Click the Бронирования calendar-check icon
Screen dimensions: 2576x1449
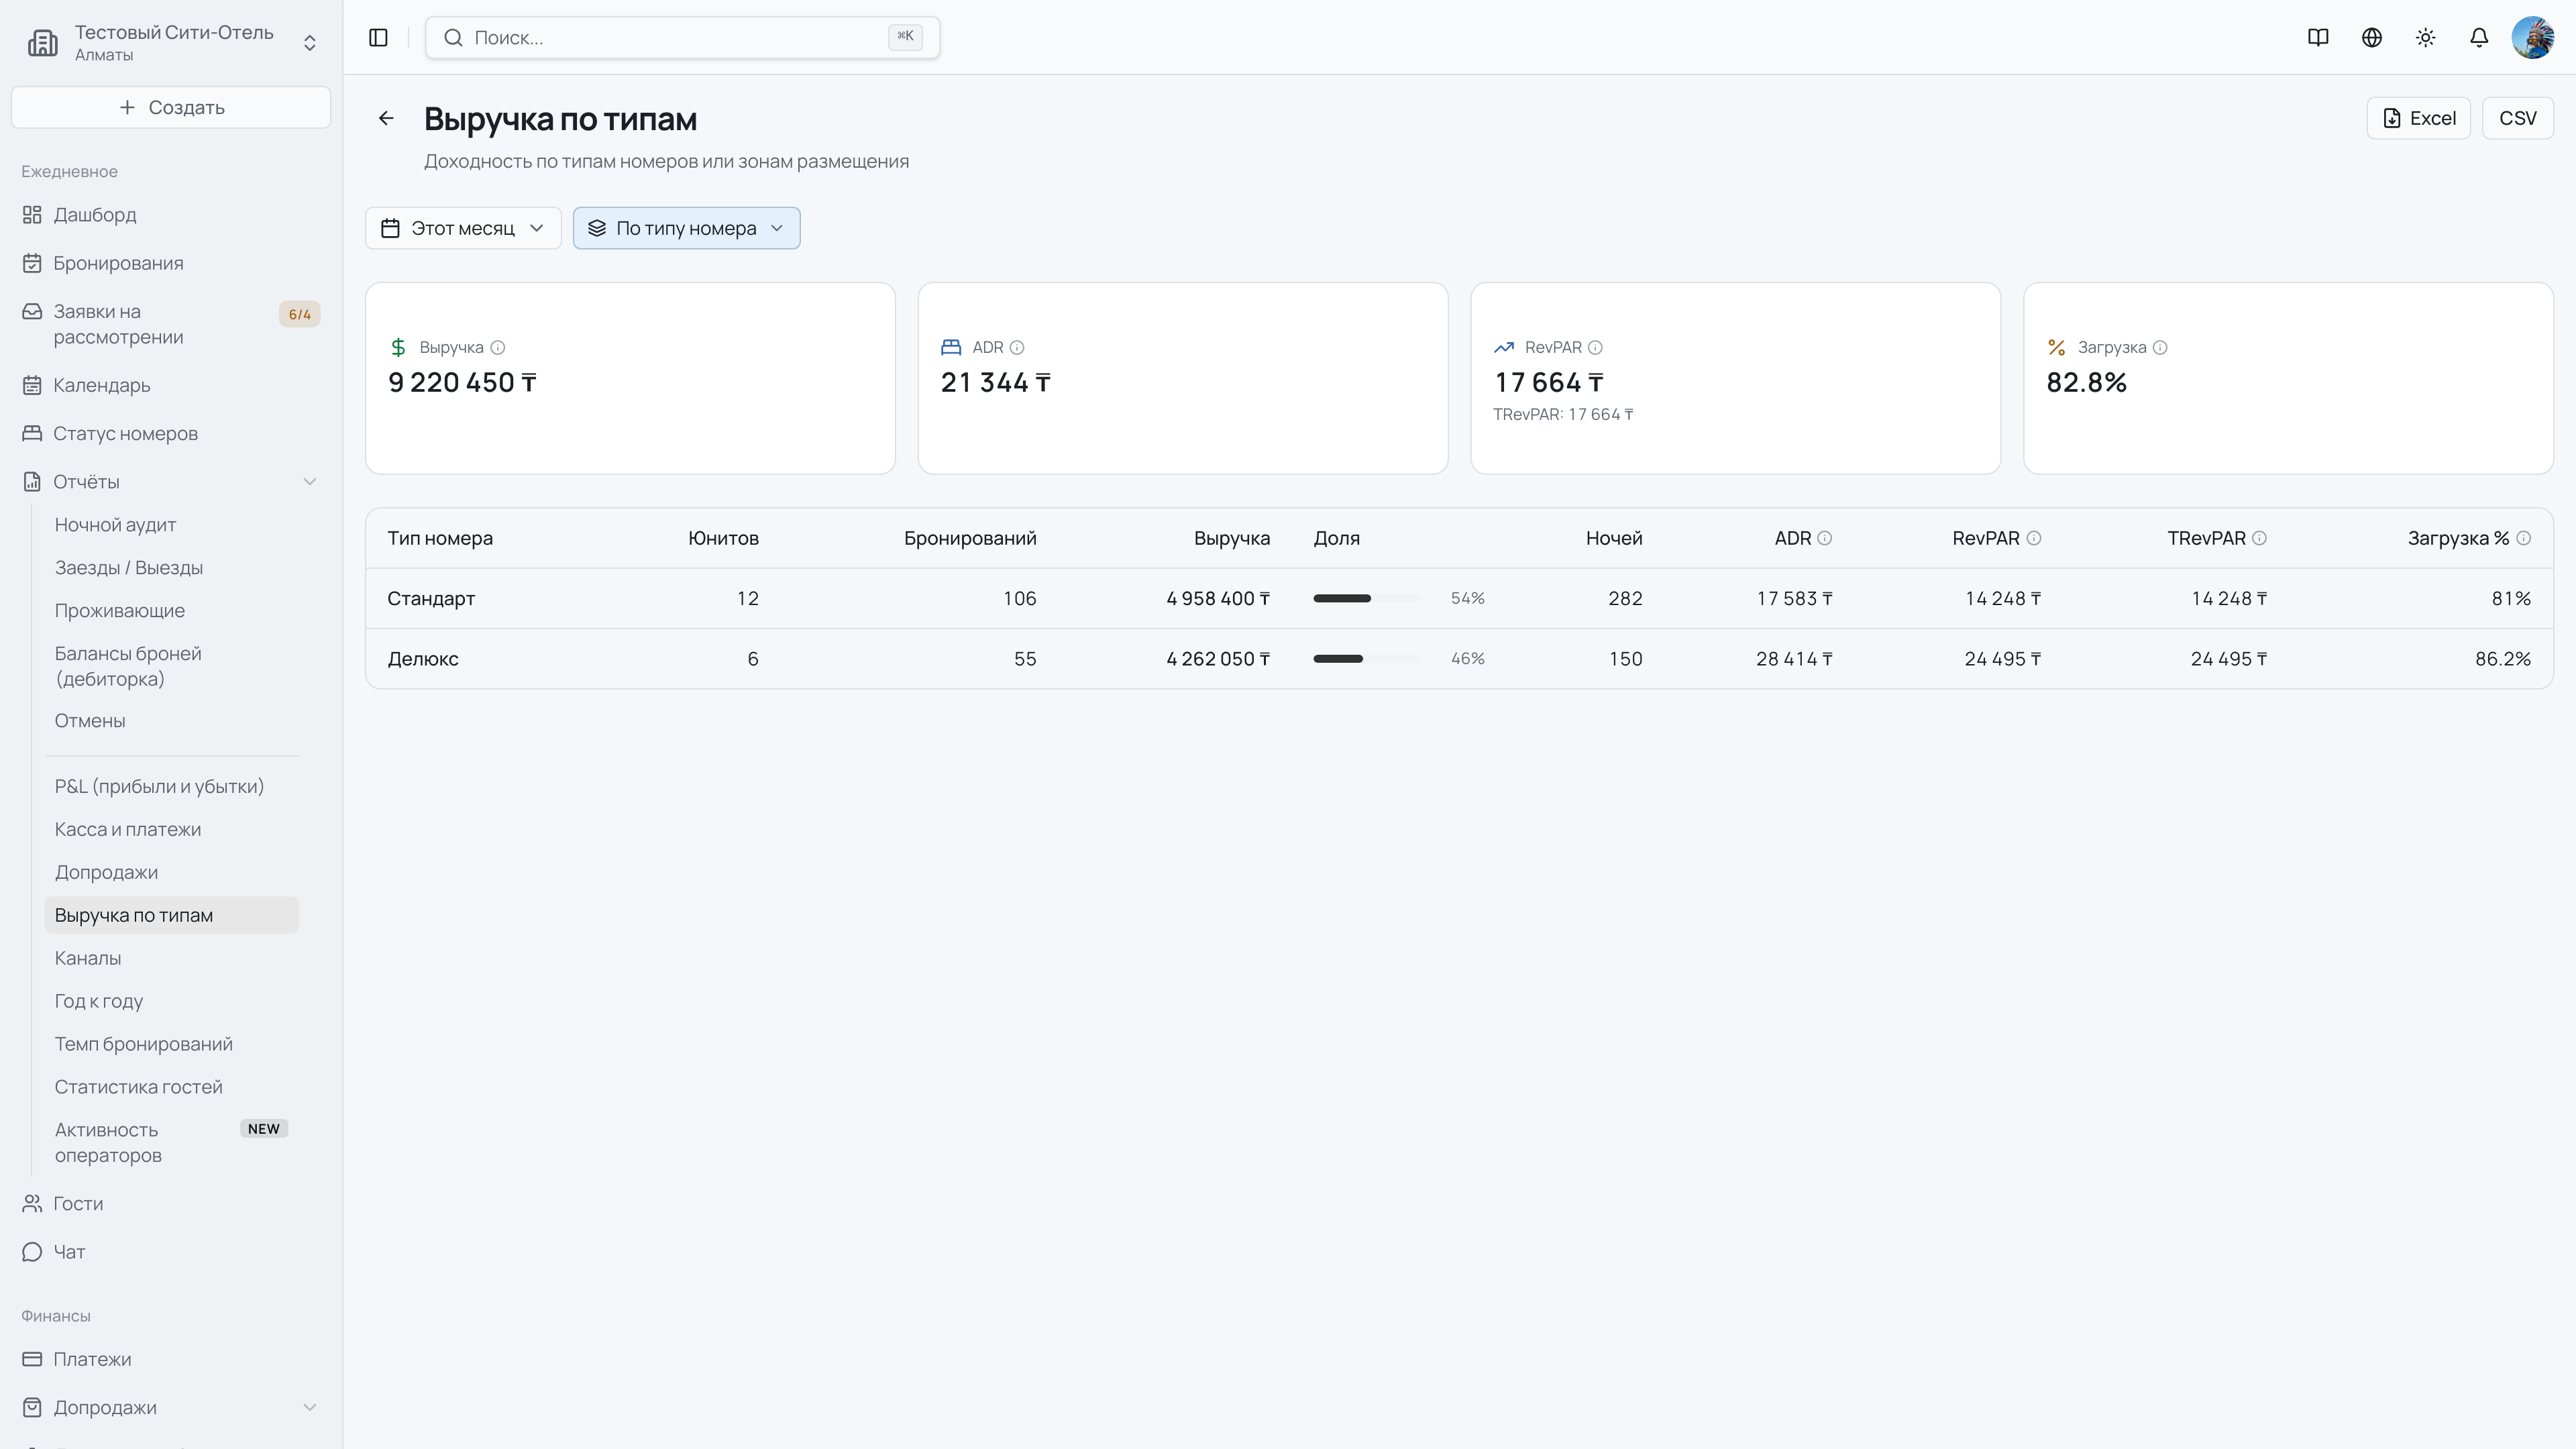click(32, 263)
